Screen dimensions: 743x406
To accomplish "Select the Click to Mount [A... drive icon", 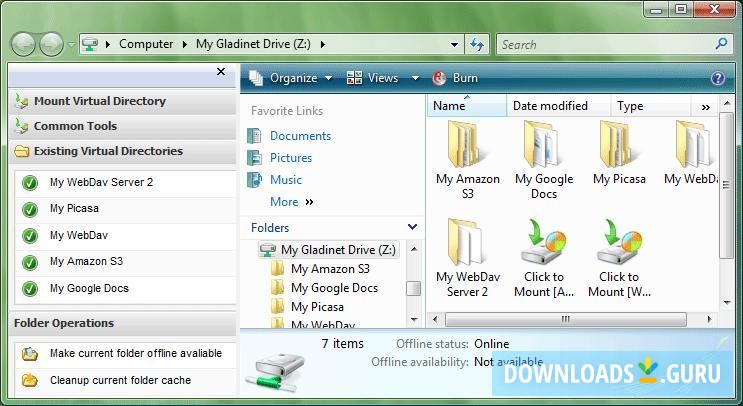I will pyautogui.click(x=543, y=243).
